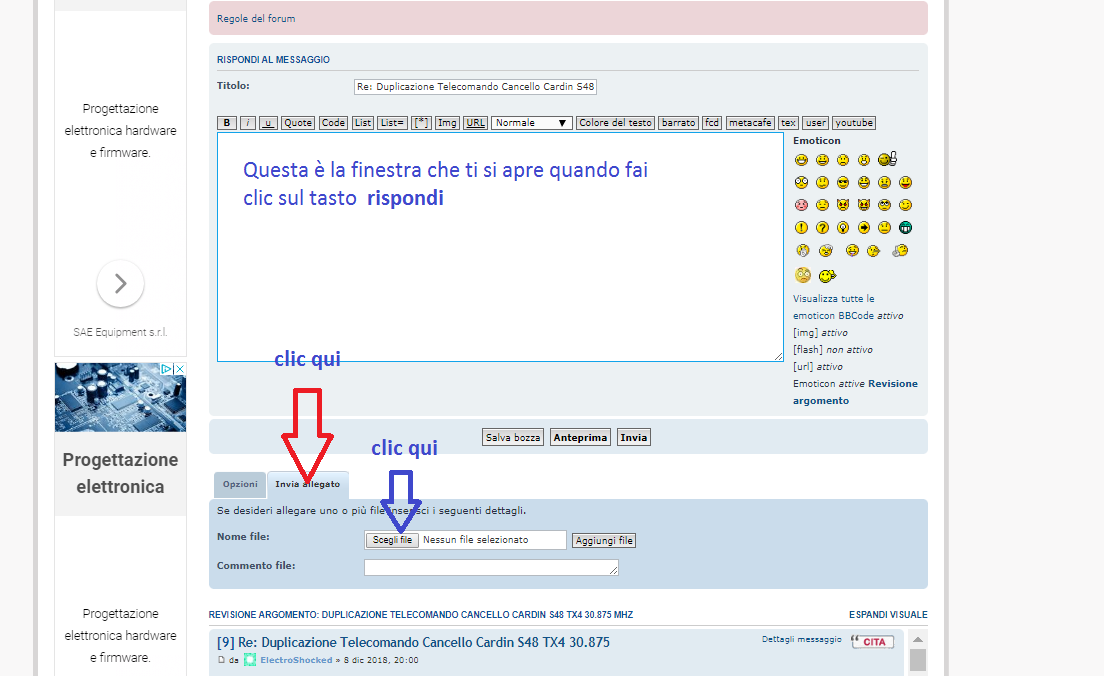Viewport: 1104px width, 676px height.
Task: Open the Regole del forum link
Action: coord(256,18)
